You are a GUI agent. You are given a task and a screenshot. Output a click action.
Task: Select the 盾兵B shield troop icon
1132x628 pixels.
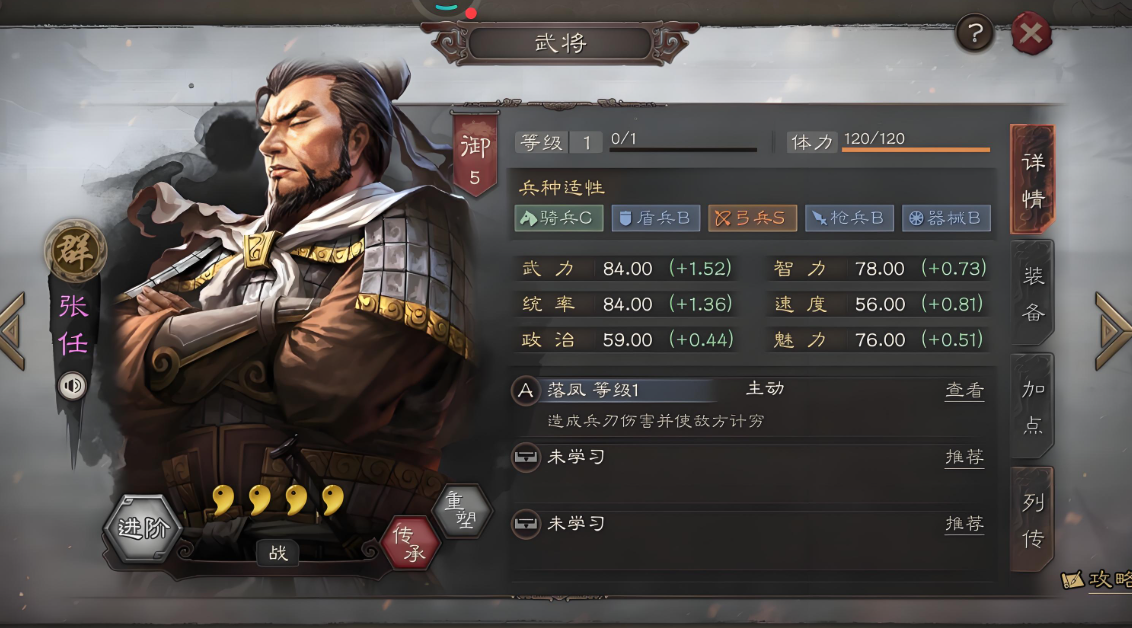(x=656, y=218)
